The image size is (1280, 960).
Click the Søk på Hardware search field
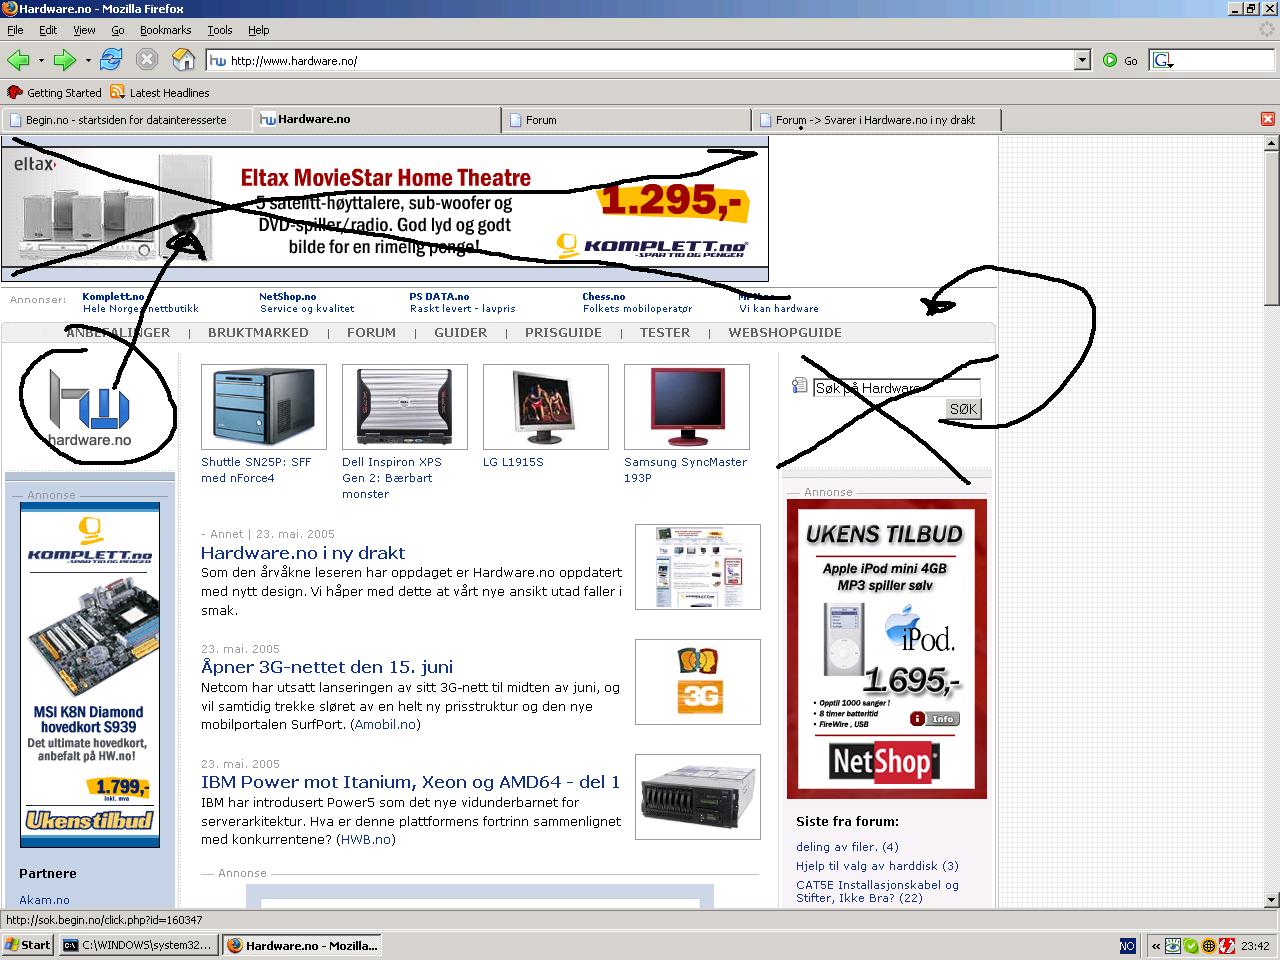coord(896,388)
